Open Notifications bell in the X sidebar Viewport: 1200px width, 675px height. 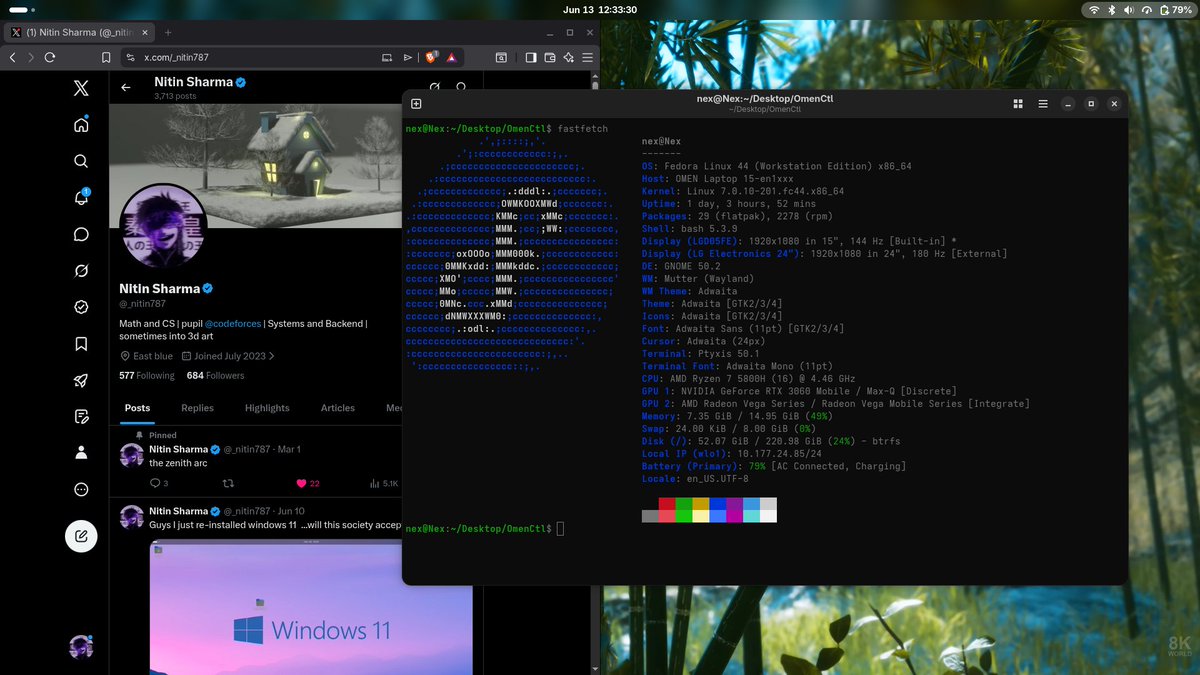(81, 198)
